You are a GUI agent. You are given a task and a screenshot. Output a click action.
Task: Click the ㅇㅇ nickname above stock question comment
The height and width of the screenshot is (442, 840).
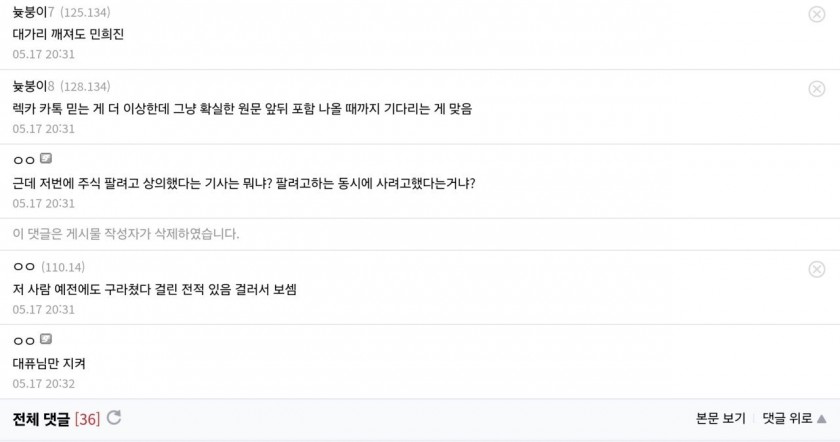[24, 160]
